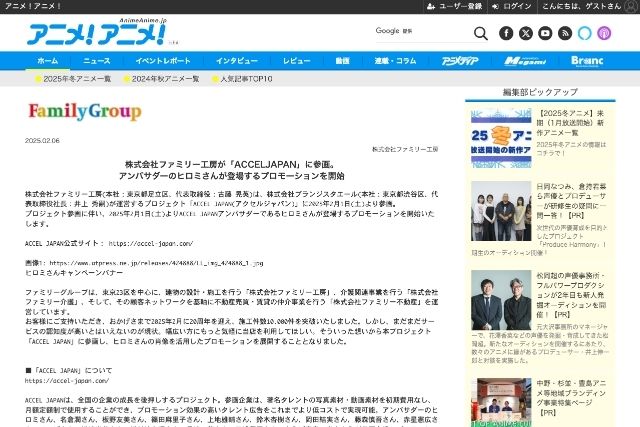Open the 中野・杉並・豊島アニメ branding article
640x427 pixels.
[x=571, y=398]
